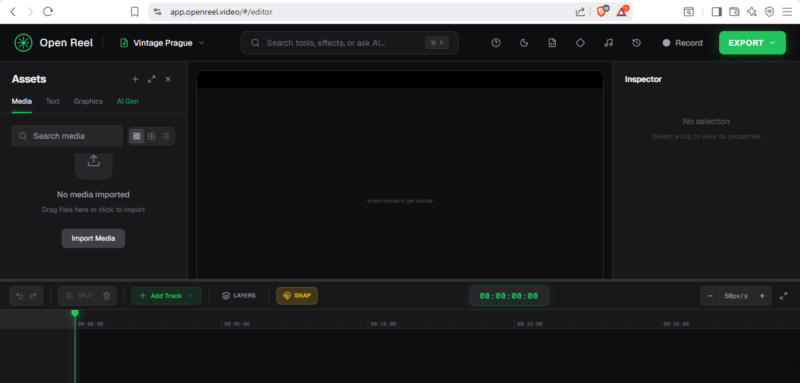Zoom in the timeline with plus
This screenshot has width=800, height=383.
click(x=762, y=296)
